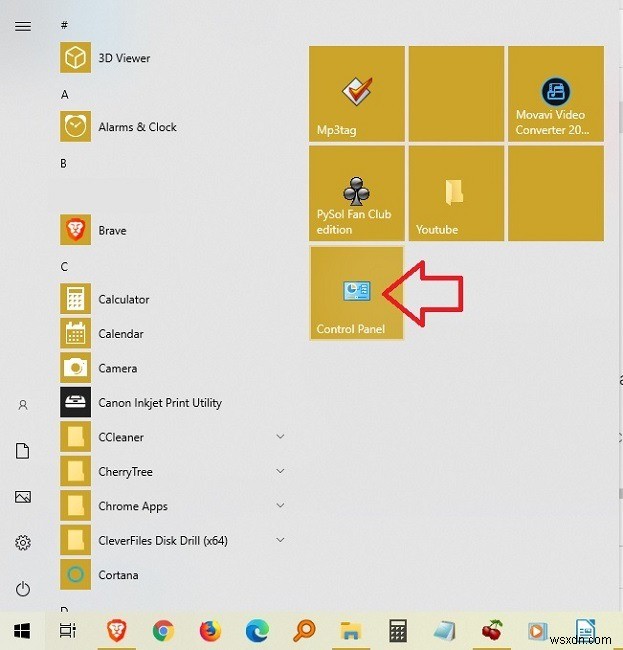Open the magnifier search app on taskbar
The width and height of the screenshot is (623, 650).
coord(304,631)
